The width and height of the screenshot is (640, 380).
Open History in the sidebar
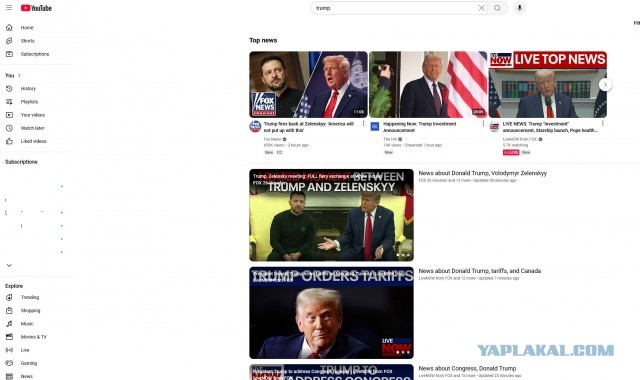coord(28,89)
